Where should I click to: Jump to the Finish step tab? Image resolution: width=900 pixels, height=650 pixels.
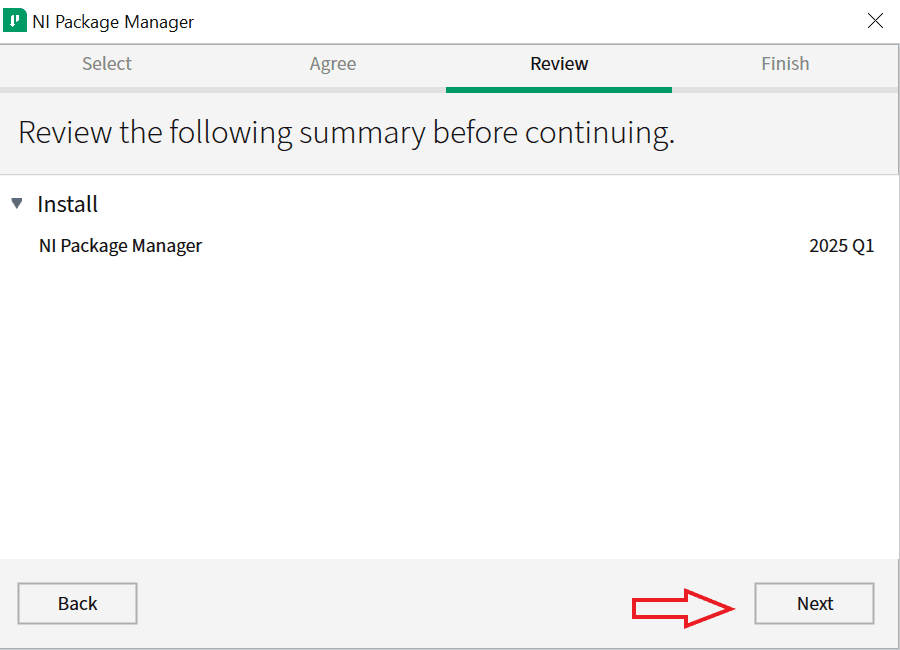coord(785,64)
